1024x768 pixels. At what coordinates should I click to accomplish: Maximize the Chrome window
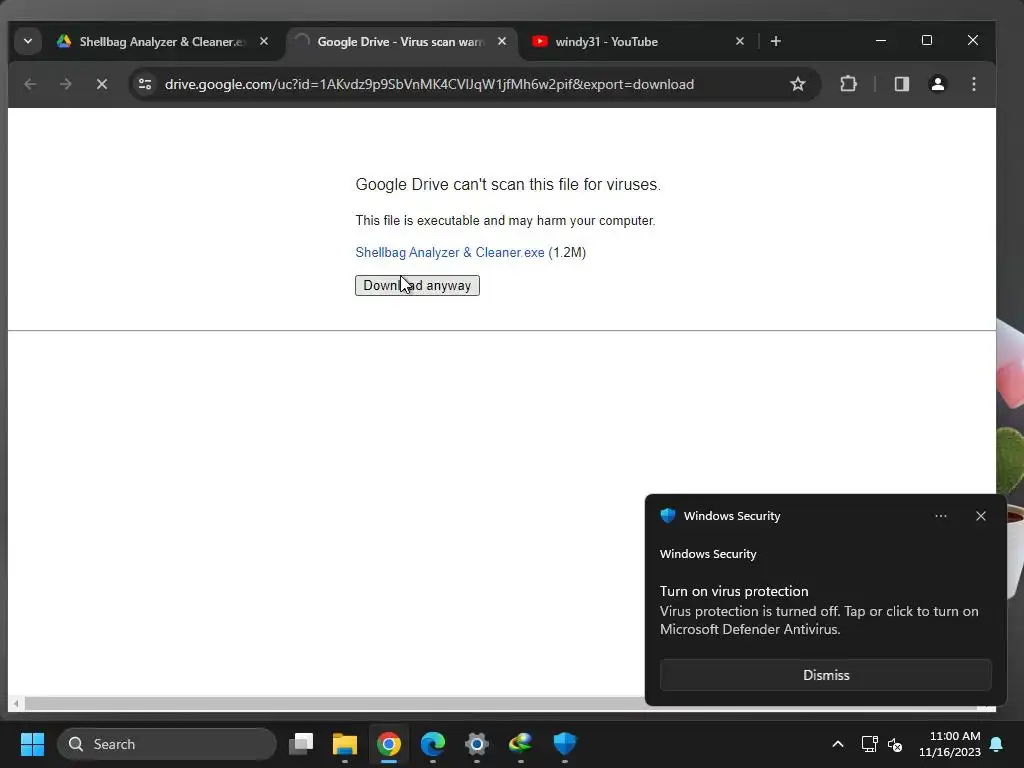click(927, 40)
